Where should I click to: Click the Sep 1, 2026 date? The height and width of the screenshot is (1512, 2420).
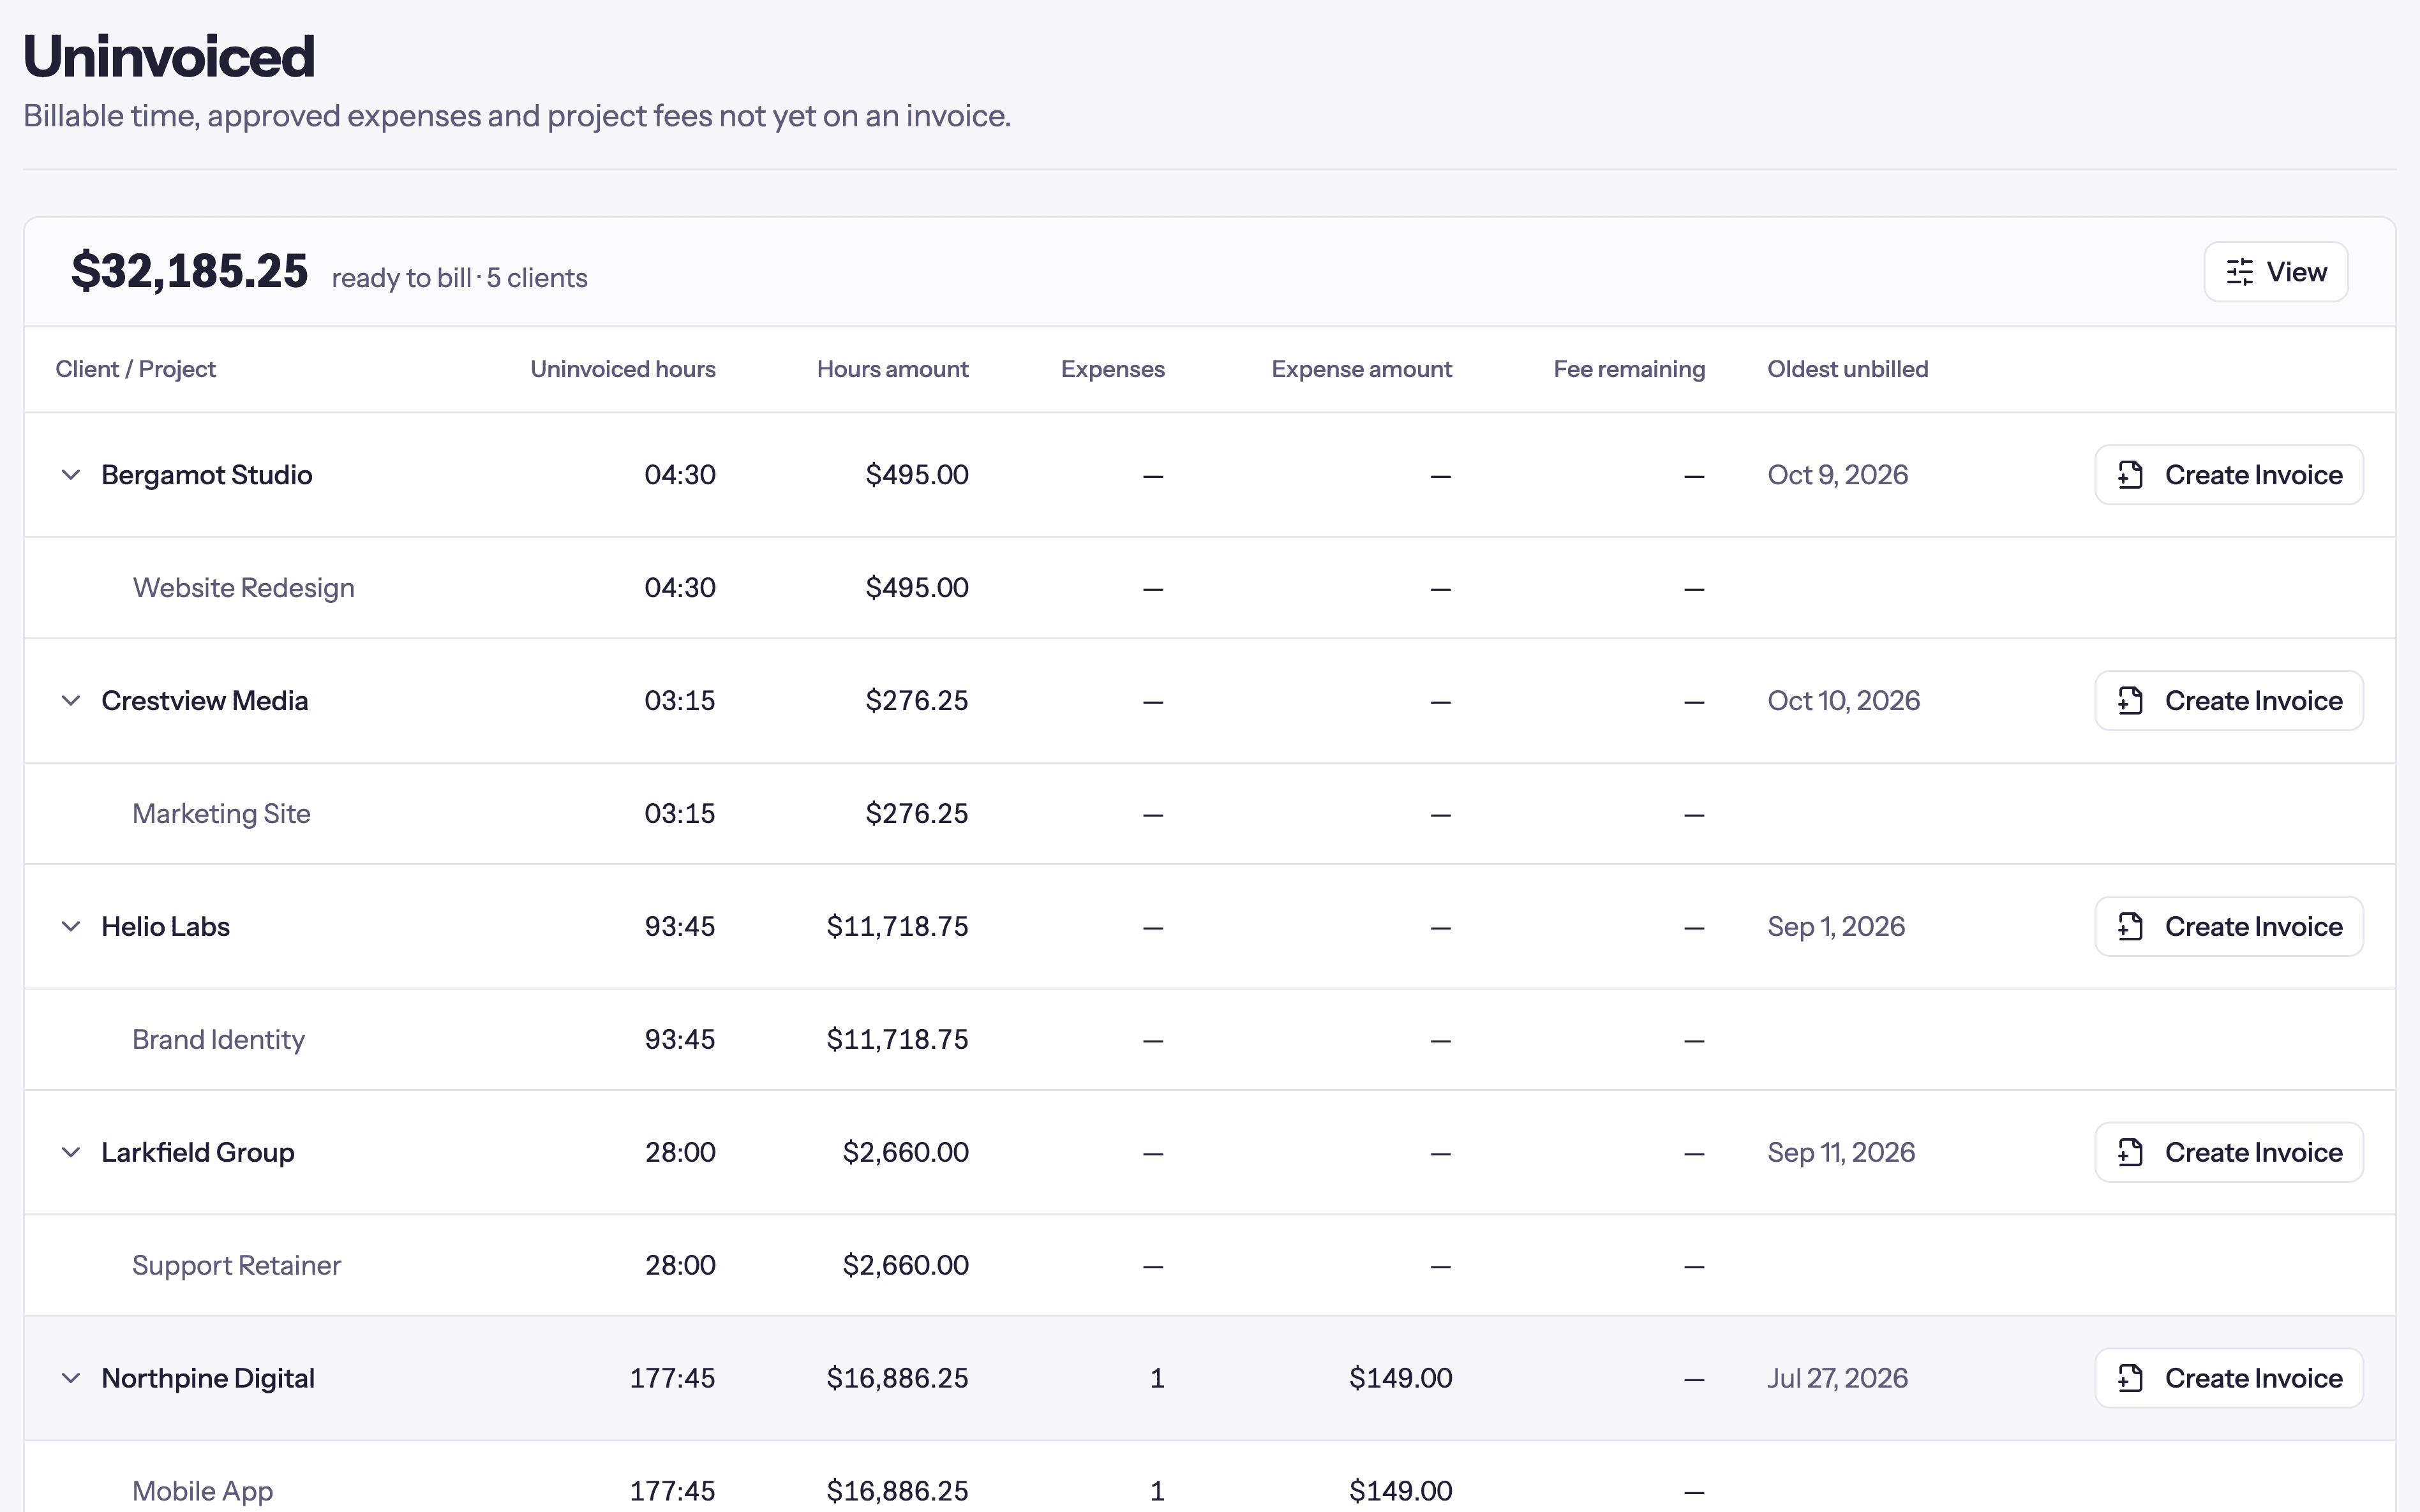tap(1836, 927)
